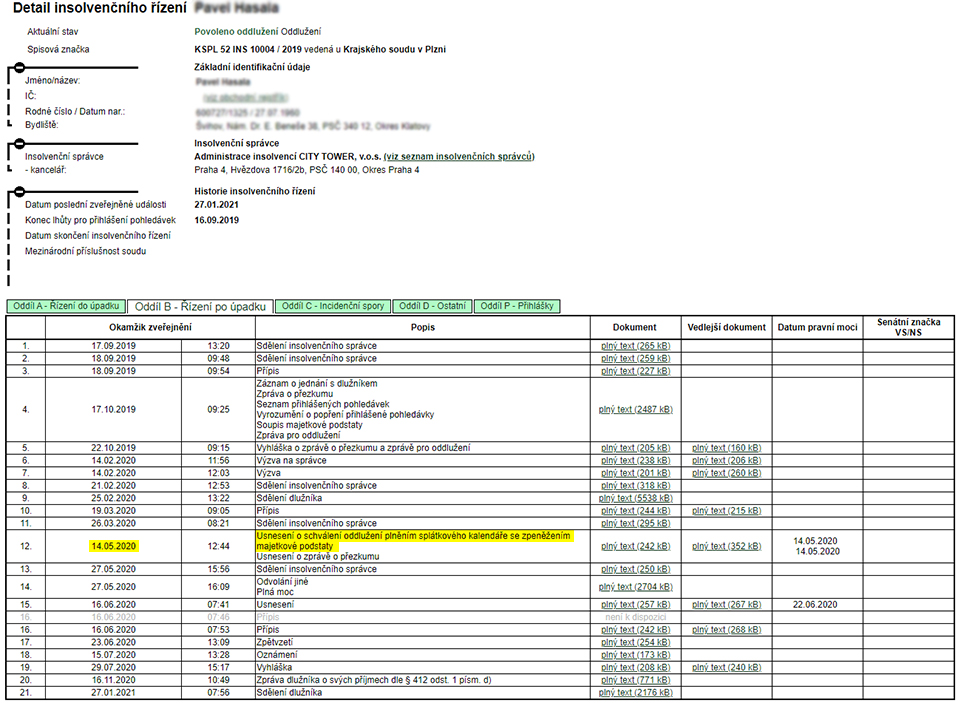Download the plný text (227 kB) Přípis document
The height and width of the screenshot is (703, 961).
tap(636, 371)
